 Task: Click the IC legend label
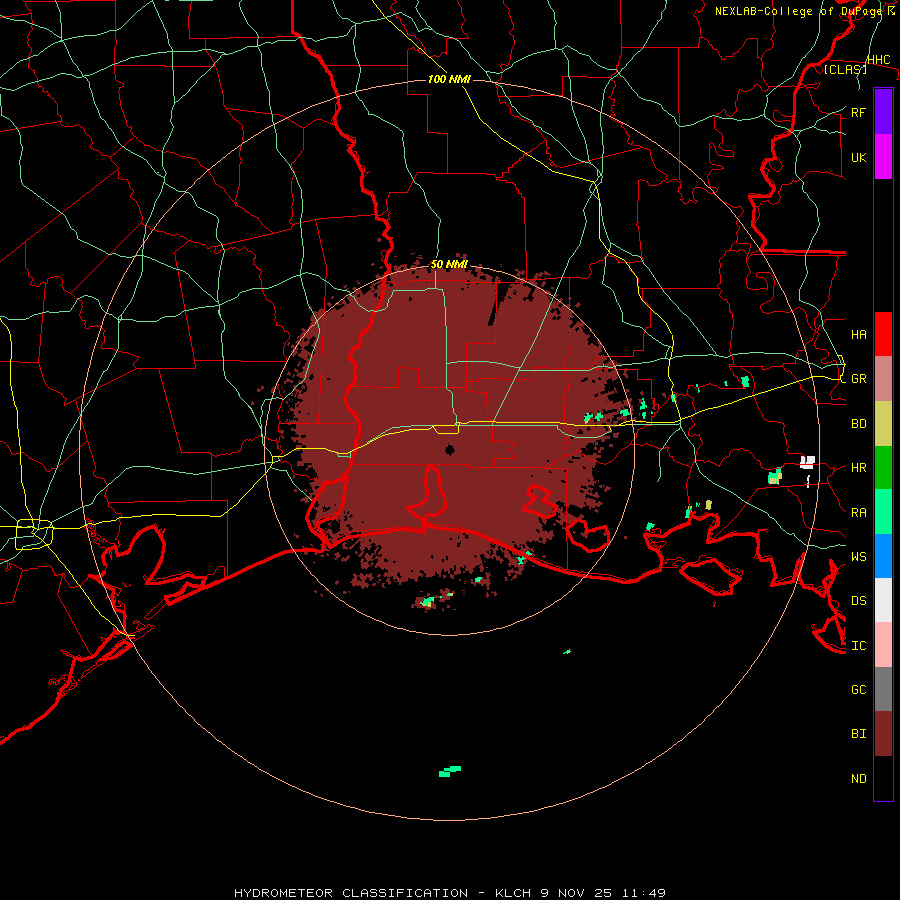[858, 646]
